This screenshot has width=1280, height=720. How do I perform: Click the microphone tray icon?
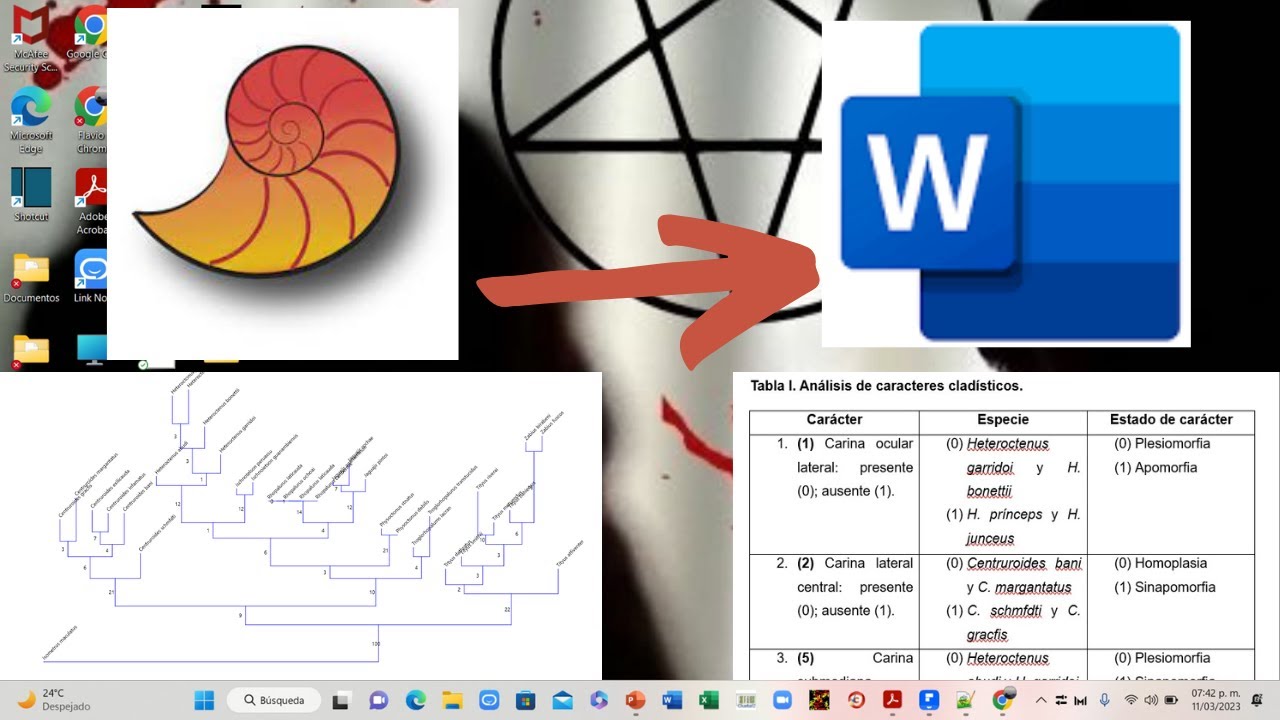(x=1105, y=700)
